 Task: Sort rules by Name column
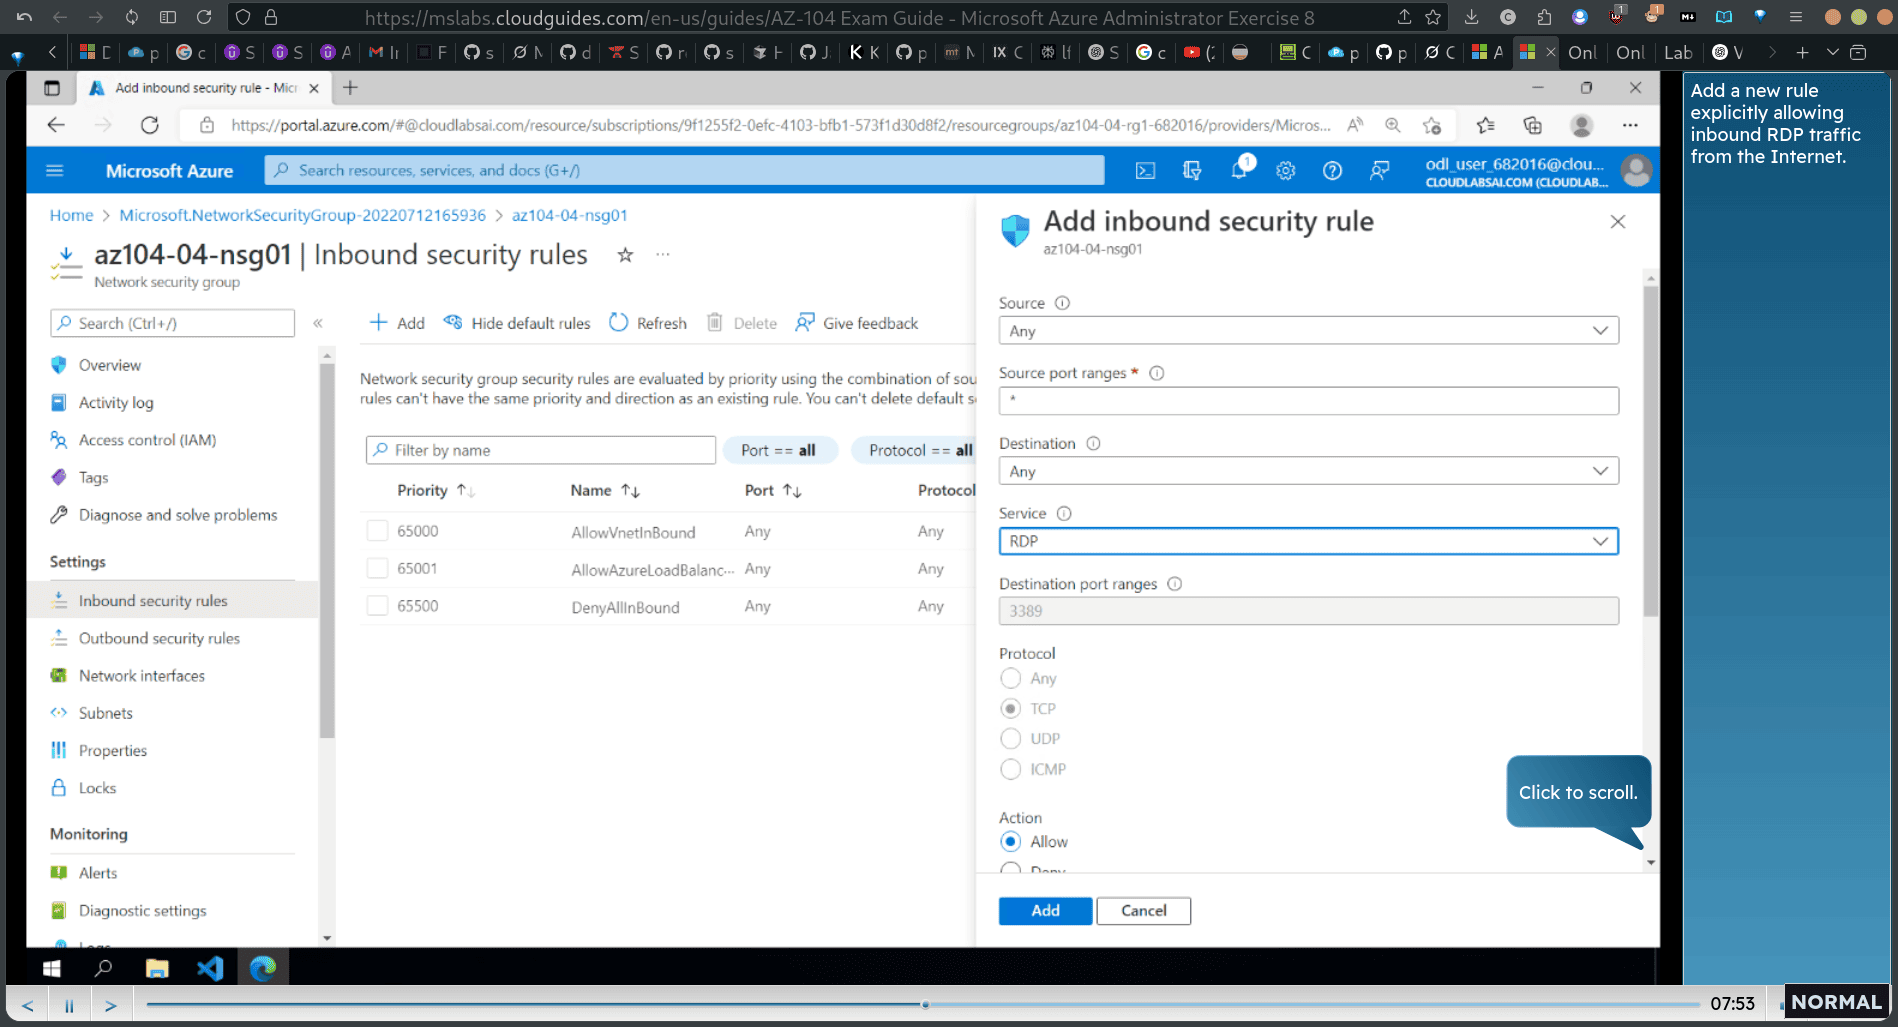(x=605, y=490)
